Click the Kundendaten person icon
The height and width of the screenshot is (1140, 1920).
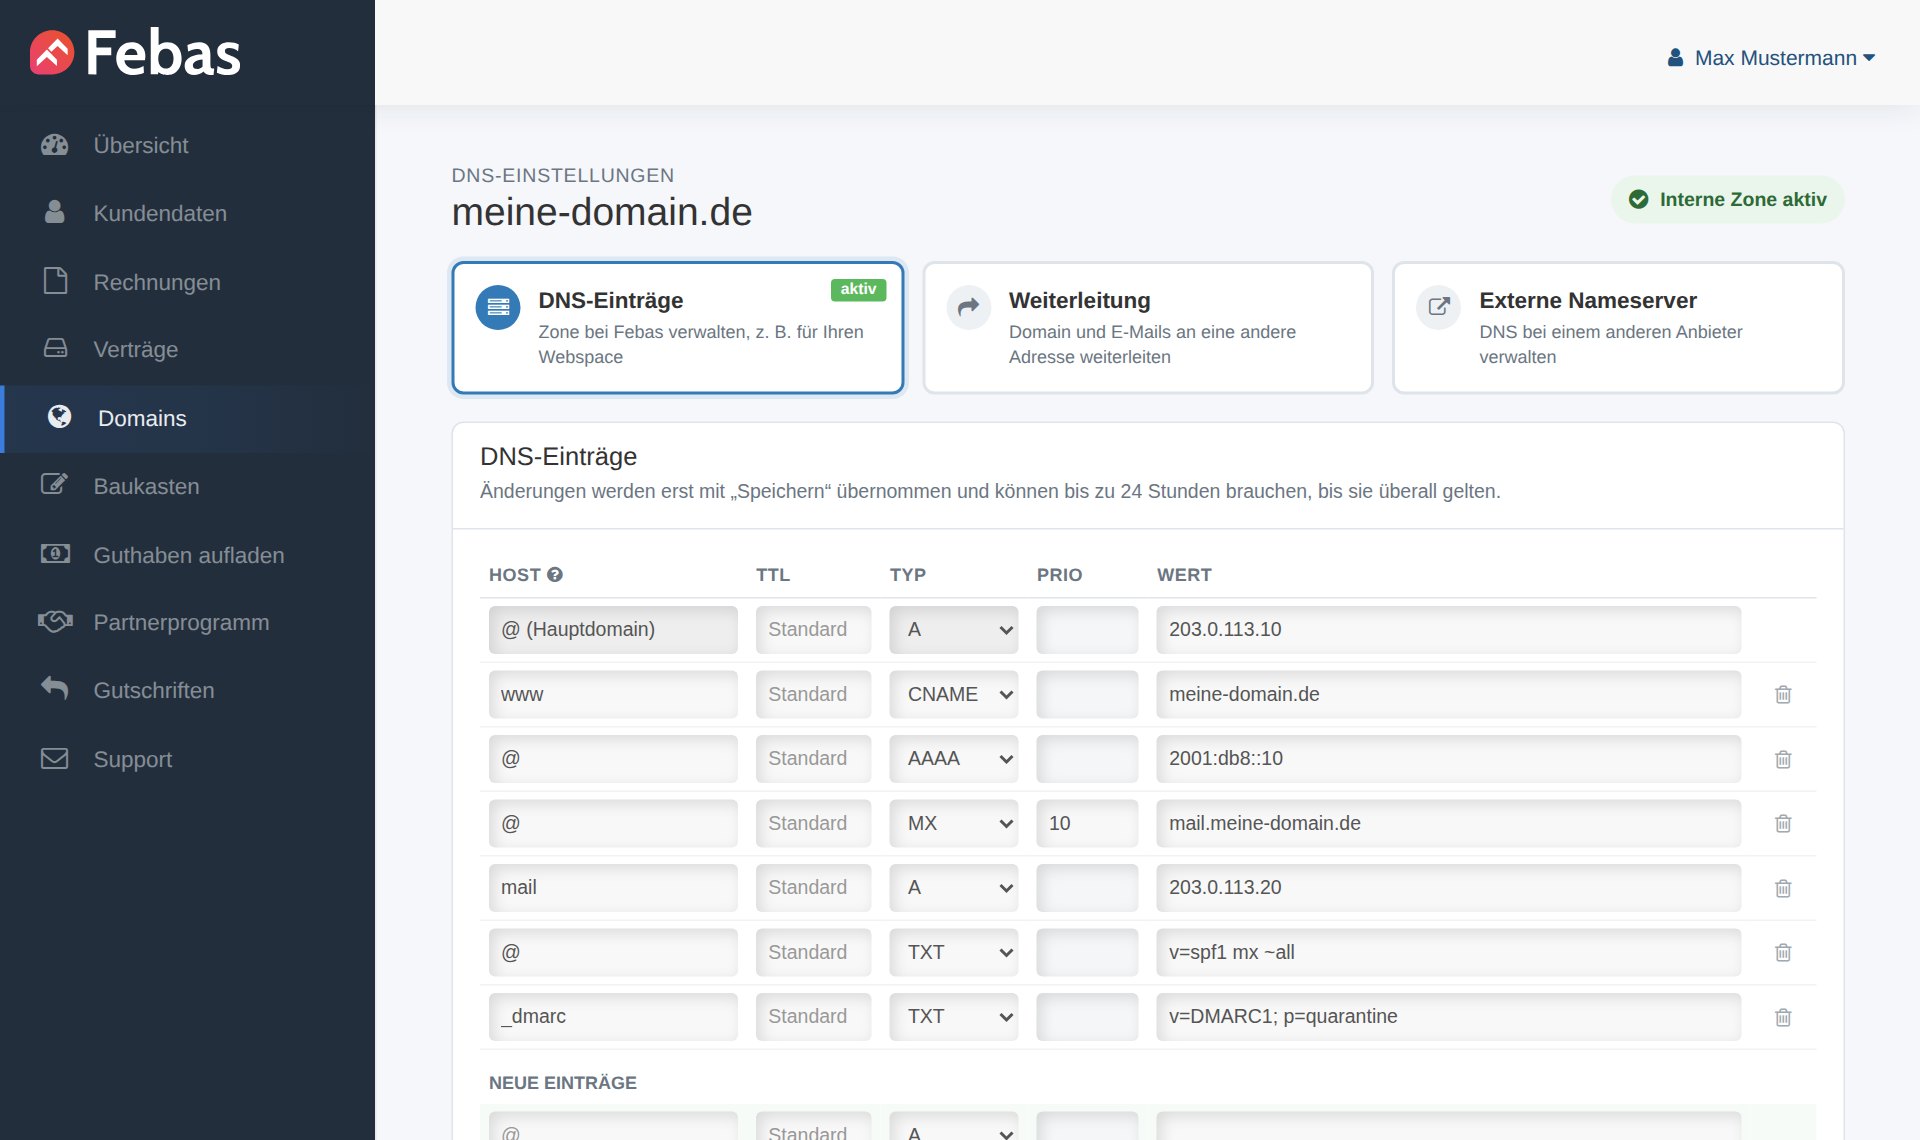pos(55,213)
